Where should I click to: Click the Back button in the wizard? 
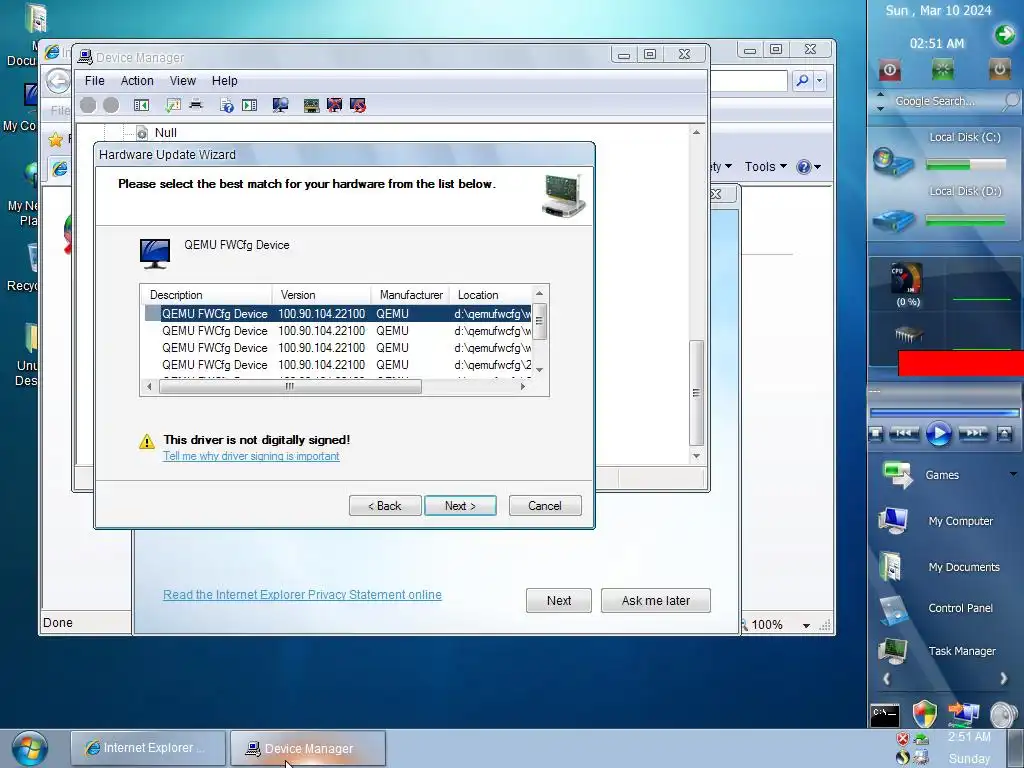(385, 506)
